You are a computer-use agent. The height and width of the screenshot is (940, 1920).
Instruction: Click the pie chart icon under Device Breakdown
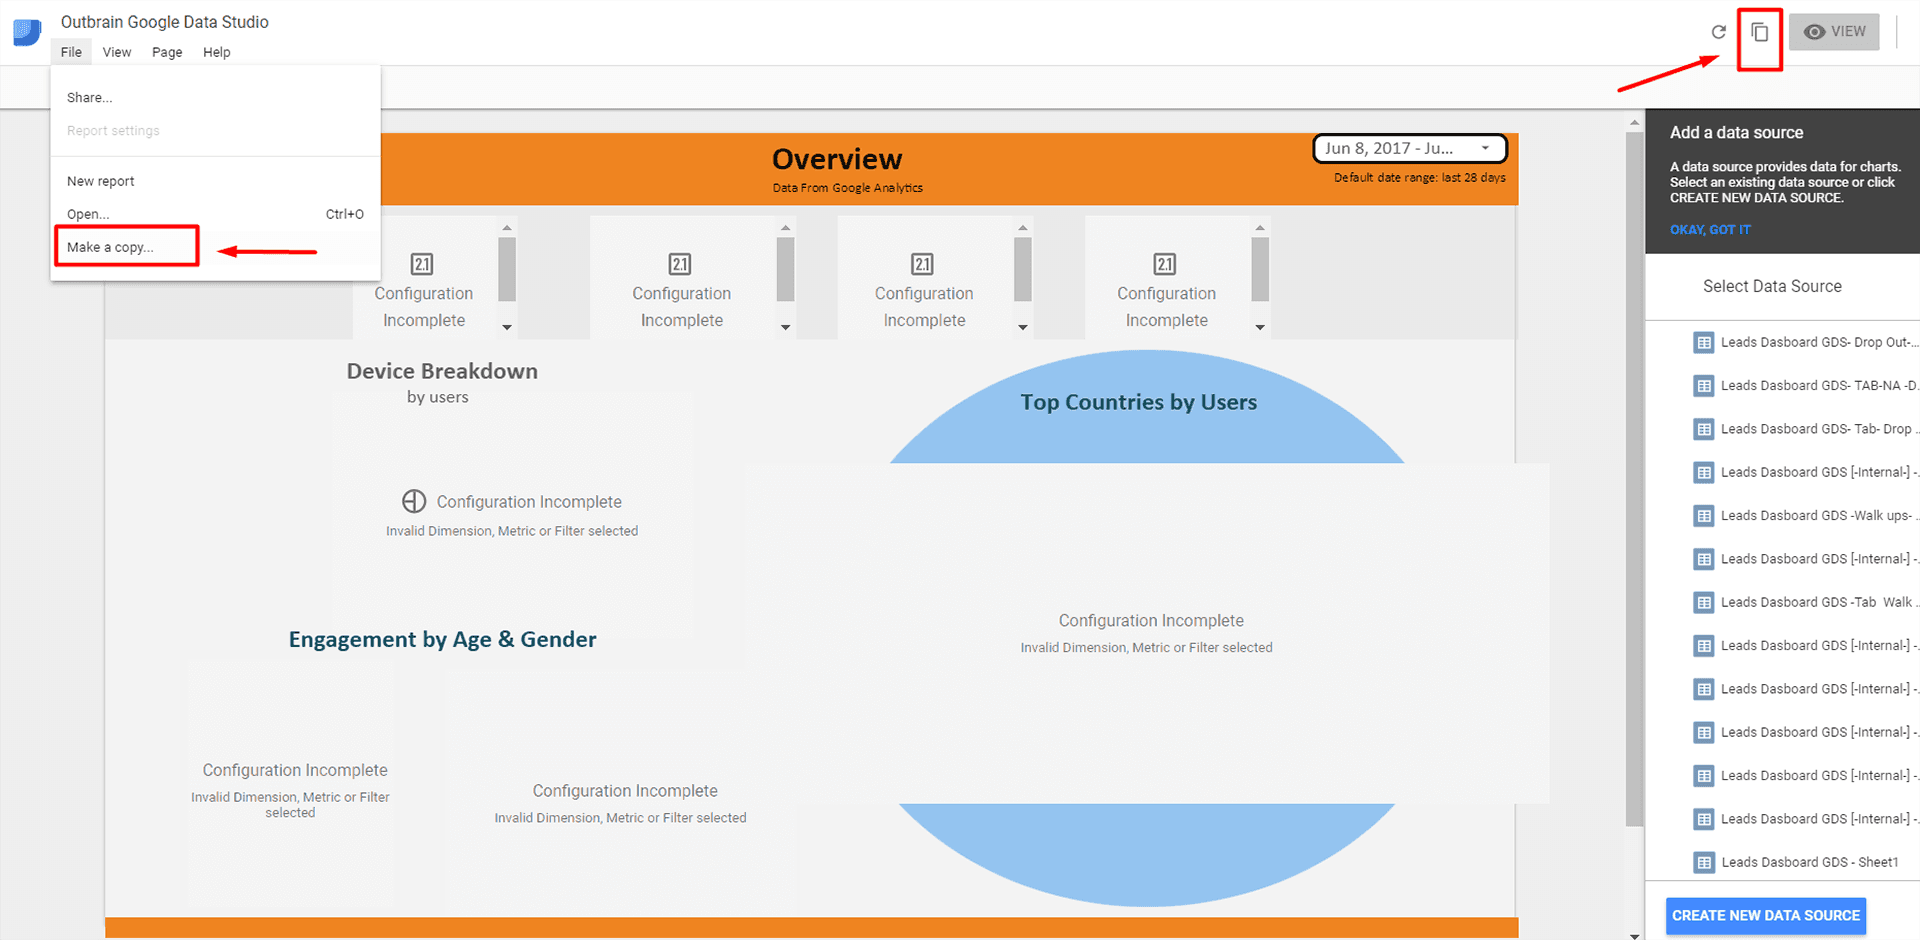(414, 501)
